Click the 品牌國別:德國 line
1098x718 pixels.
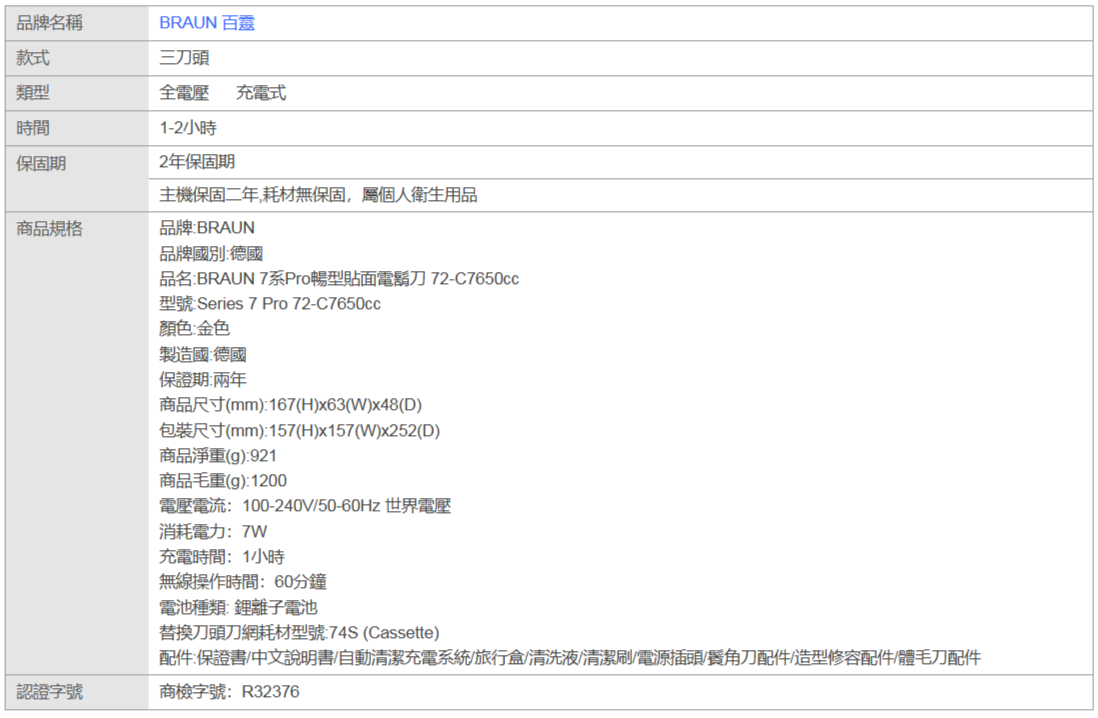211,254
